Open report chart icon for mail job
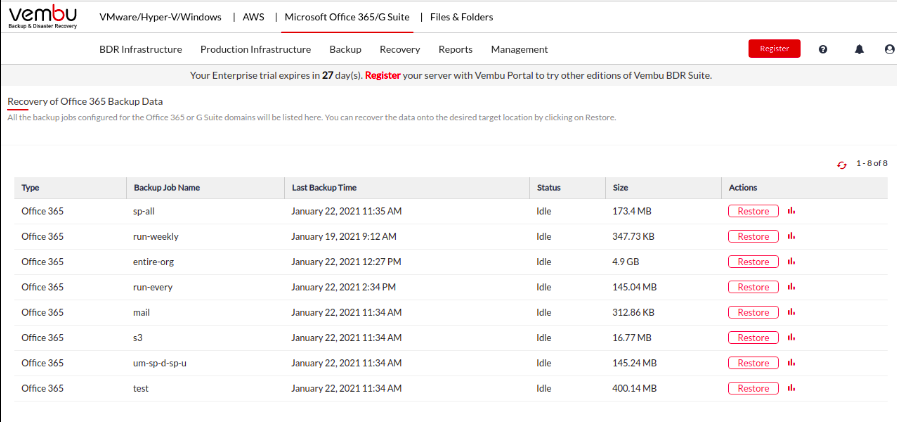 pos(792,312)
